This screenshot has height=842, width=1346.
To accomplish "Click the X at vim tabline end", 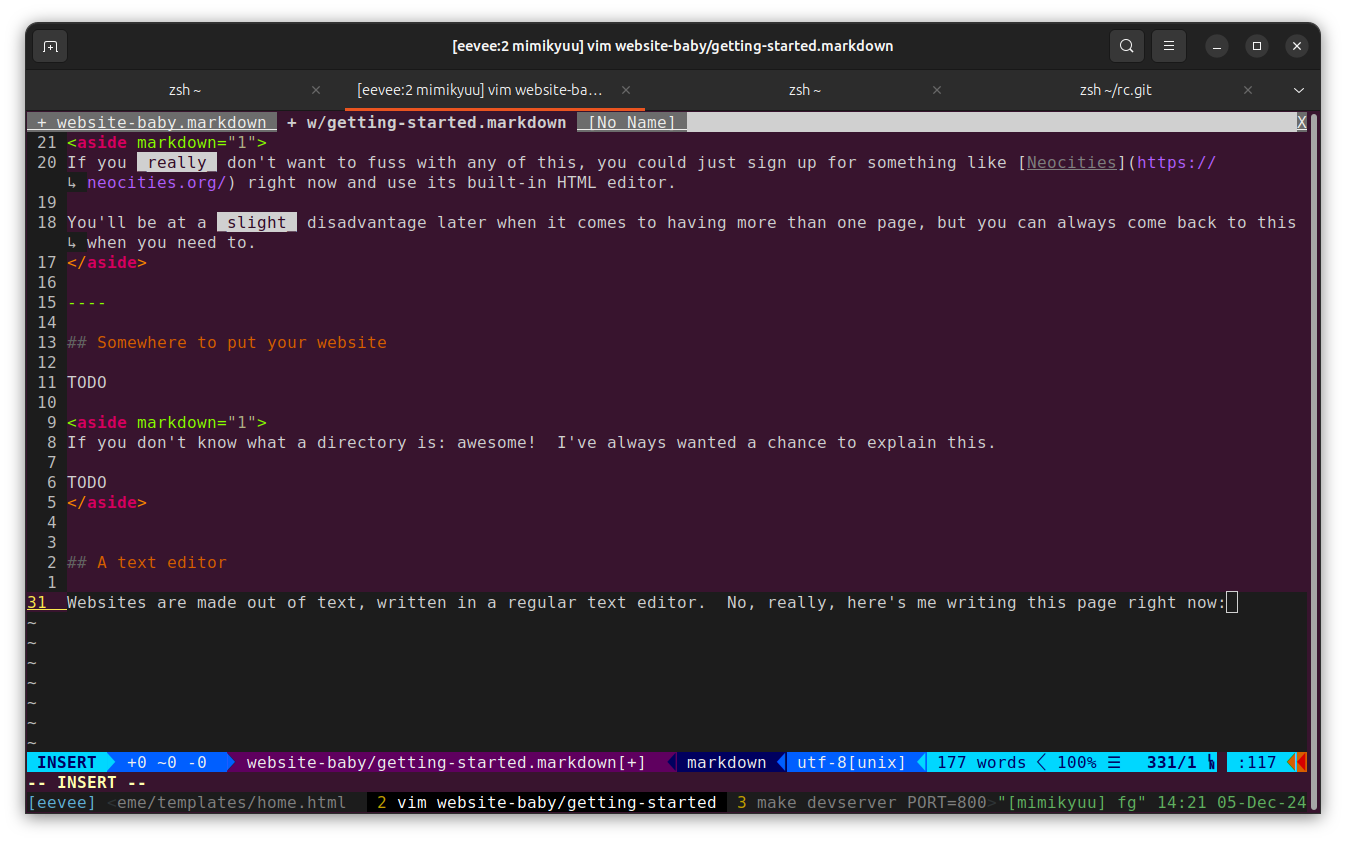I will pos(1301,123).
